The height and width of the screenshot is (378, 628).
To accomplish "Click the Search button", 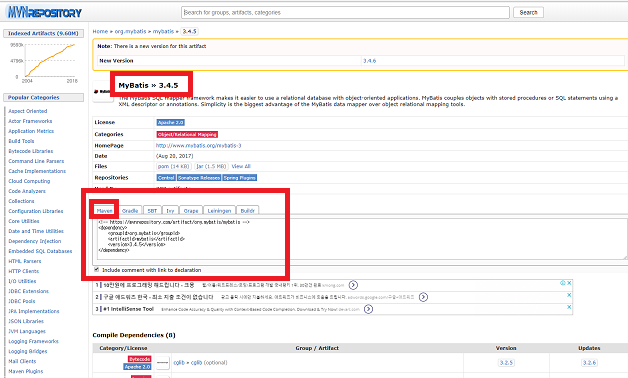I will click(528, 12).
